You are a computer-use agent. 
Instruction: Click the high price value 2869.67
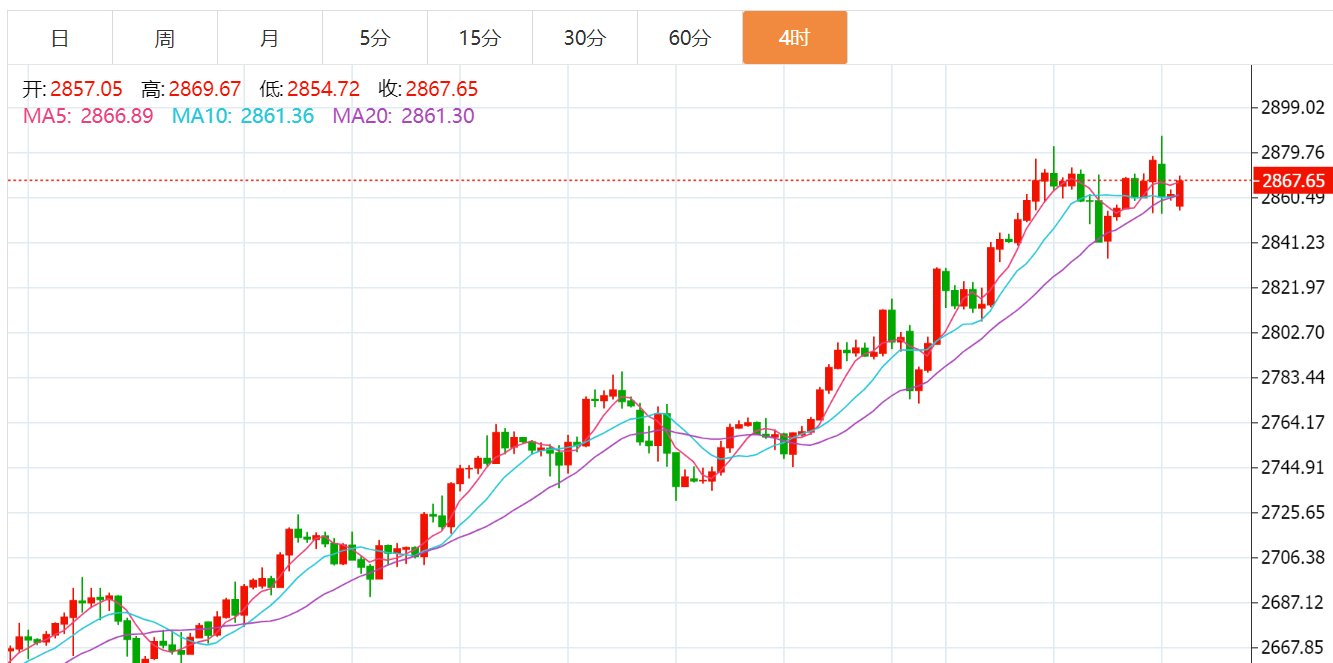[x=205, y=89]
